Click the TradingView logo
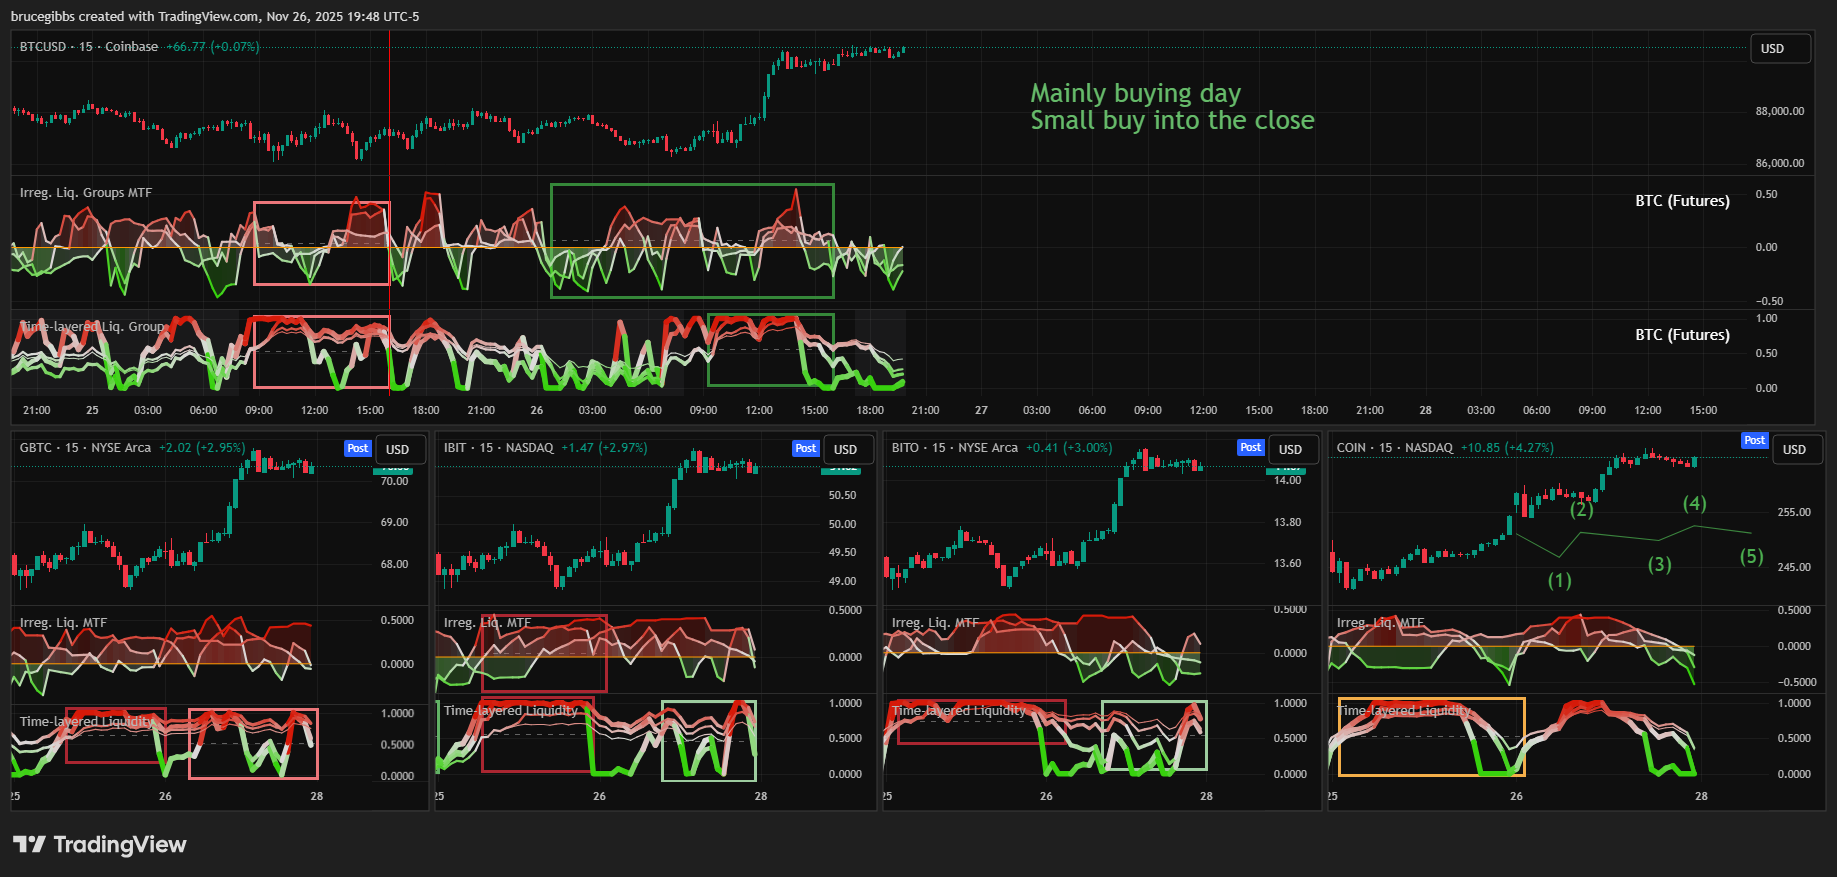The height and width of the screenshot is (877, 1837). (x=99, y=845)
